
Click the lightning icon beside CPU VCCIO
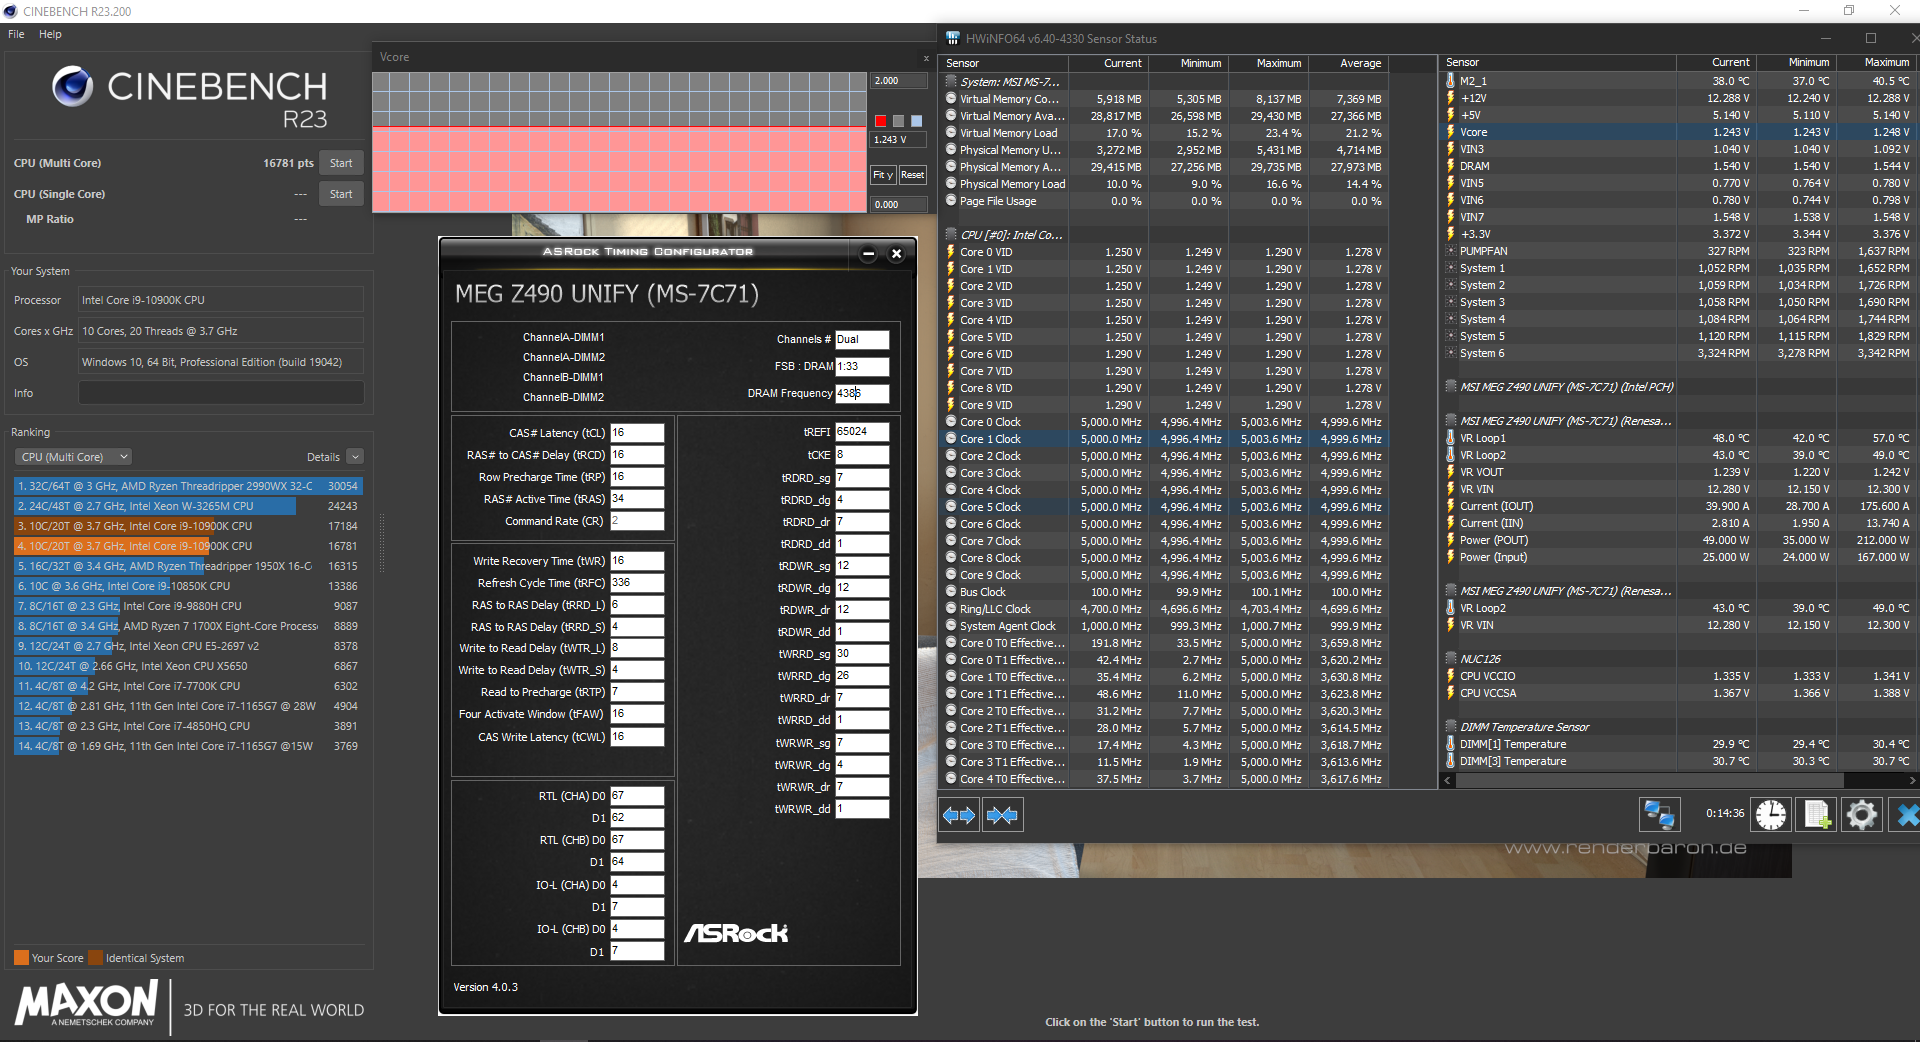pos(1450,676)
